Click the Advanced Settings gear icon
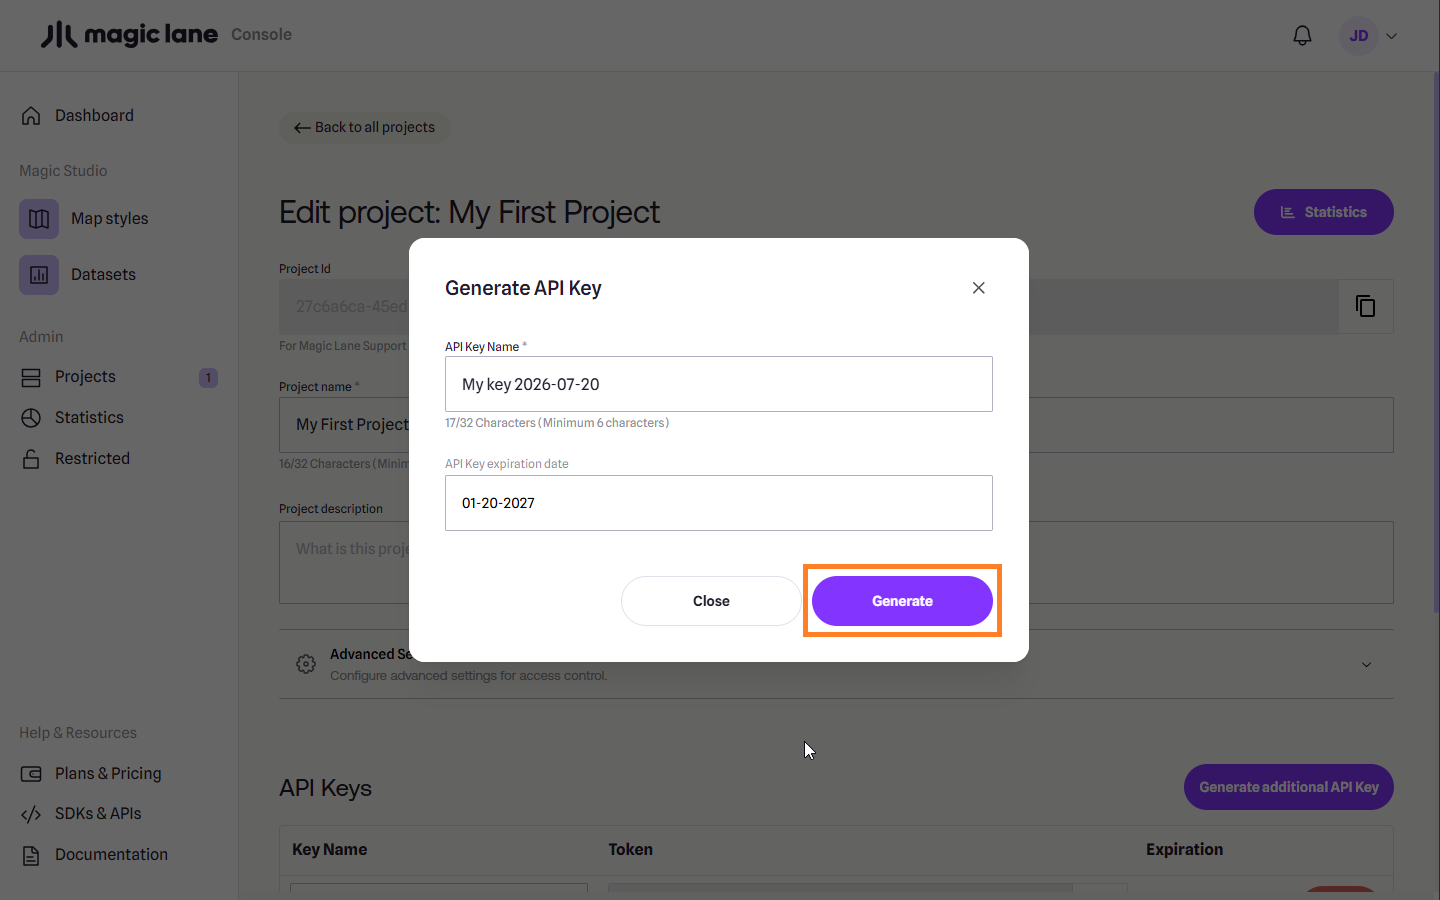1440x900 pixels. (x=306, y=664)
